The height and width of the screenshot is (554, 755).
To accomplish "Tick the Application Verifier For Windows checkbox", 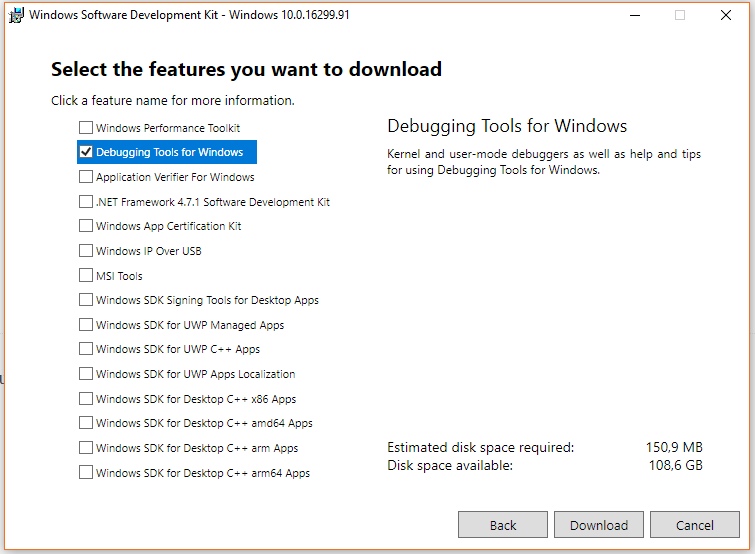I will (x=86, y=177).
